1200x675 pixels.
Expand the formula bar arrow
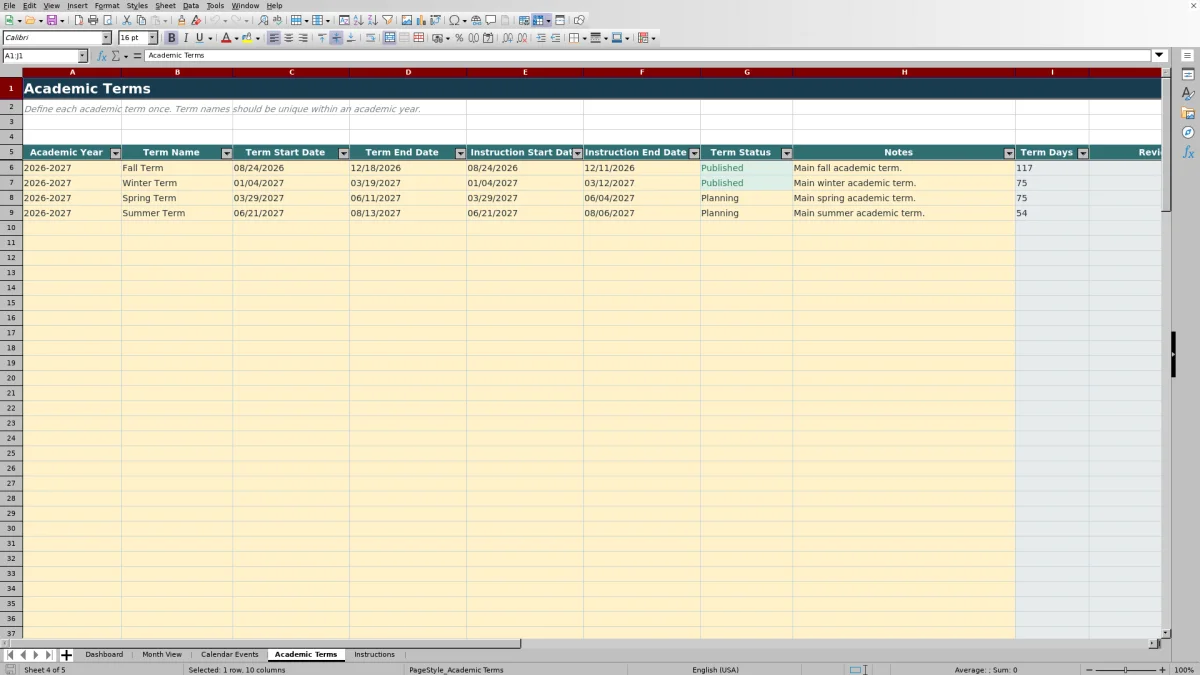[1160, 56]
